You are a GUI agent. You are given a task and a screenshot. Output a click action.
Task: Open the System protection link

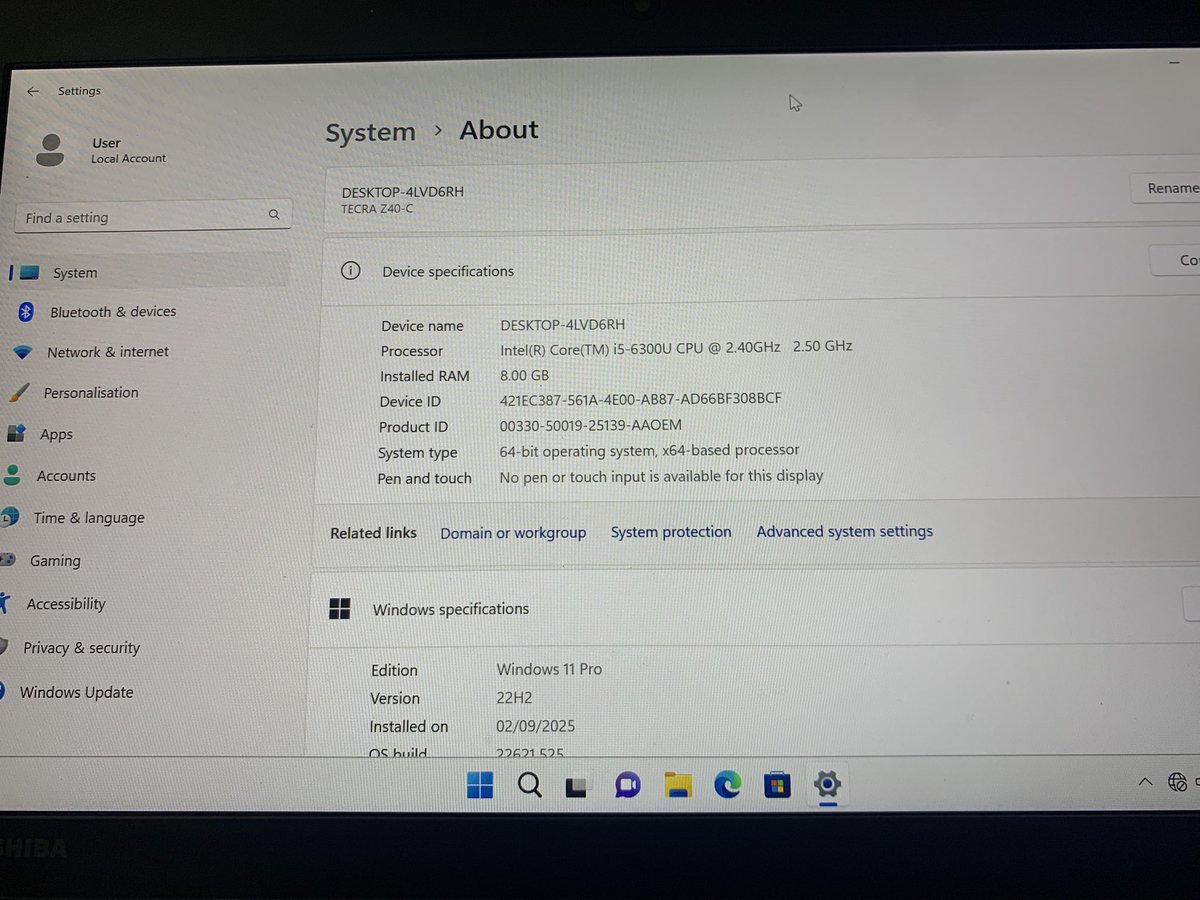[671, 532]
